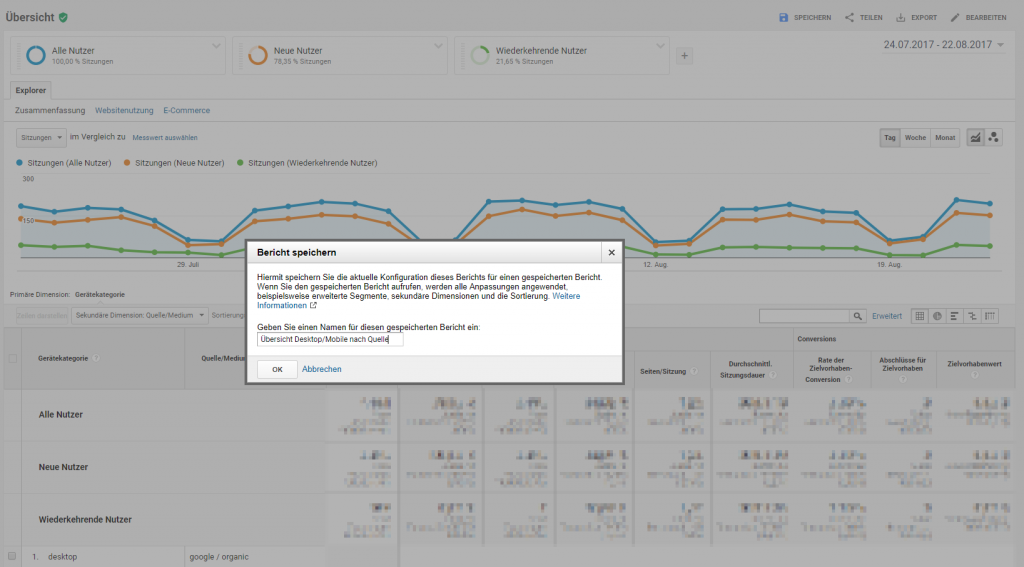
Task: Open the Websitenutzung sub-tab
Action: [124, 110]
